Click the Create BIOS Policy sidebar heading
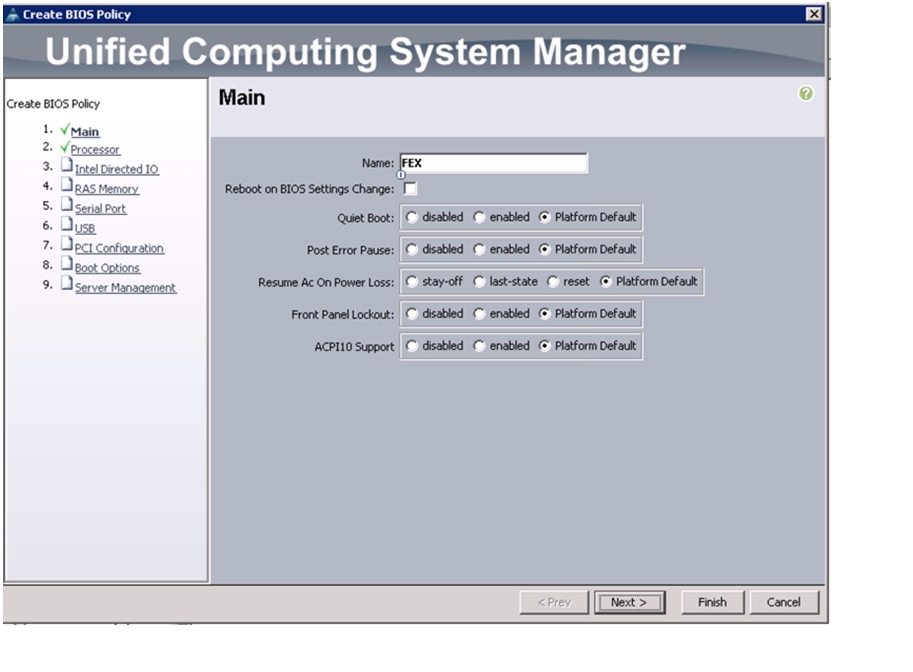 point(53,104)
